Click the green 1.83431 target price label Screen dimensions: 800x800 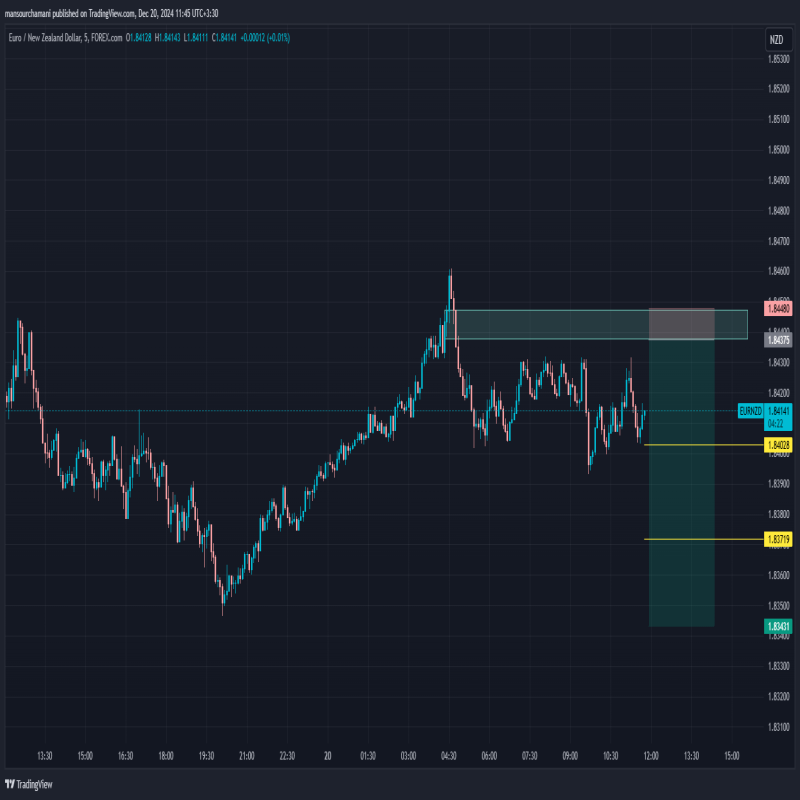779,626
